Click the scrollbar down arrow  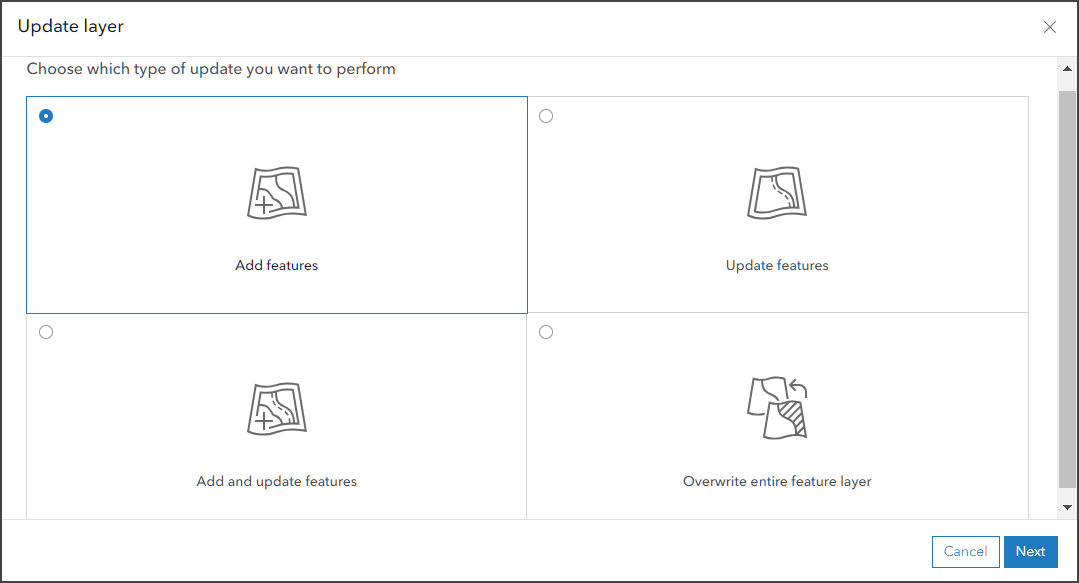[1067, 508]
